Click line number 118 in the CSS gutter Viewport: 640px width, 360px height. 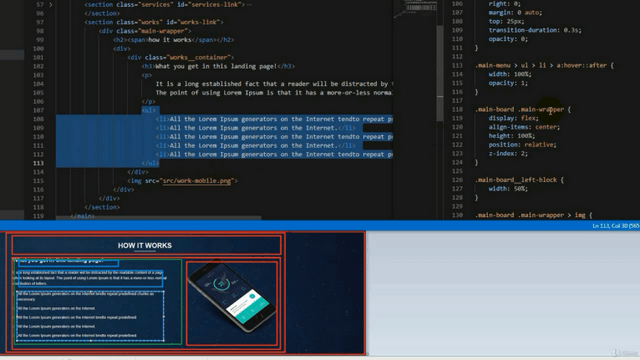[x=457, y=109]
